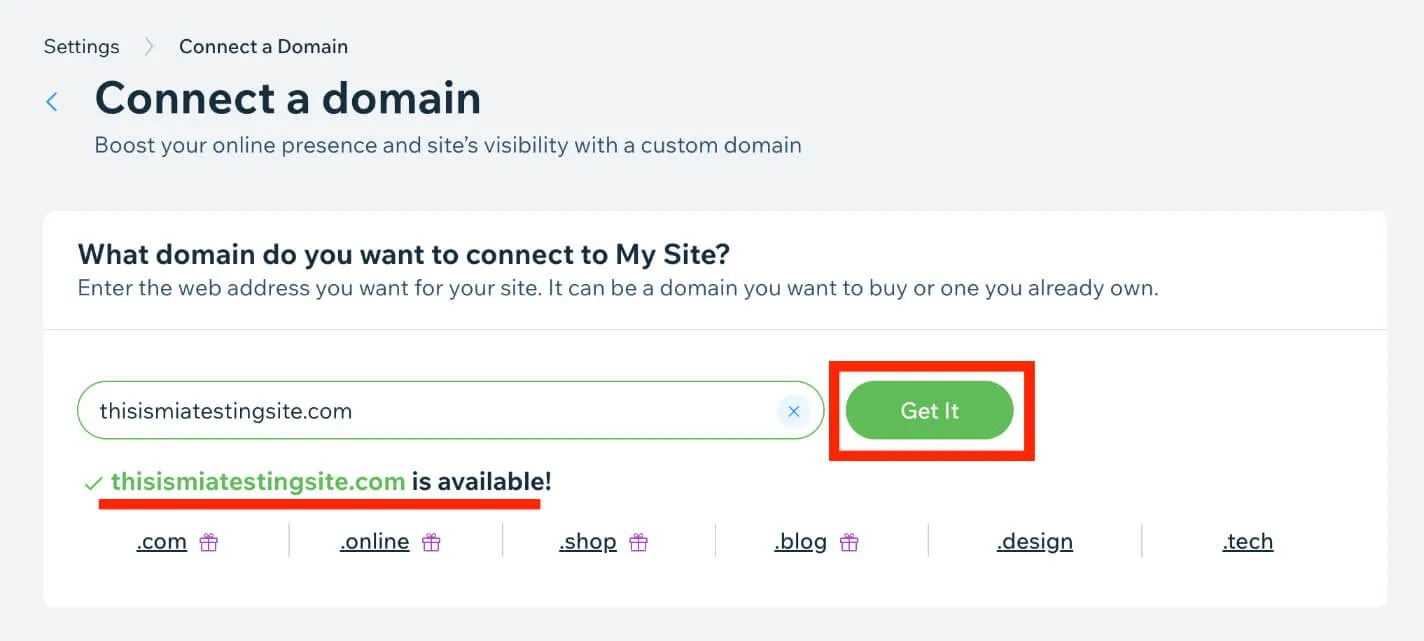Select the .design domain suggestion

click(1034, 541)
